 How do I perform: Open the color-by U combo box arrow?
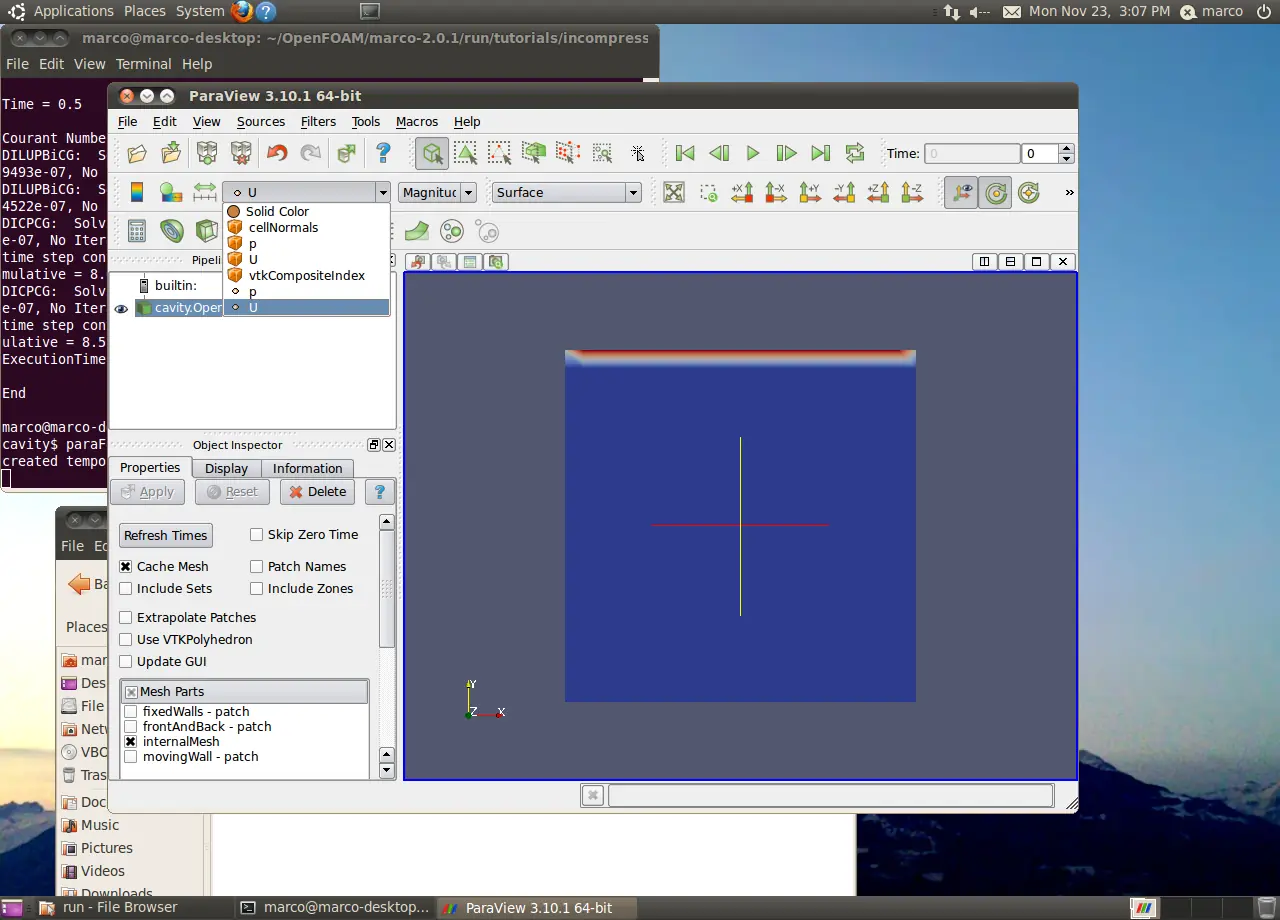click(382, 192)
